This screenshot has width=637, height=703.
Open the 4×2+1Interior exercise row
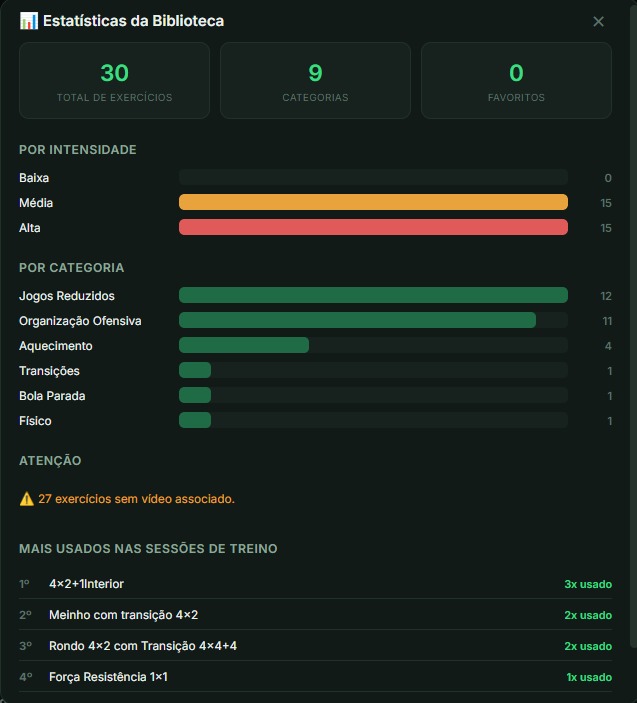(315, 584)
